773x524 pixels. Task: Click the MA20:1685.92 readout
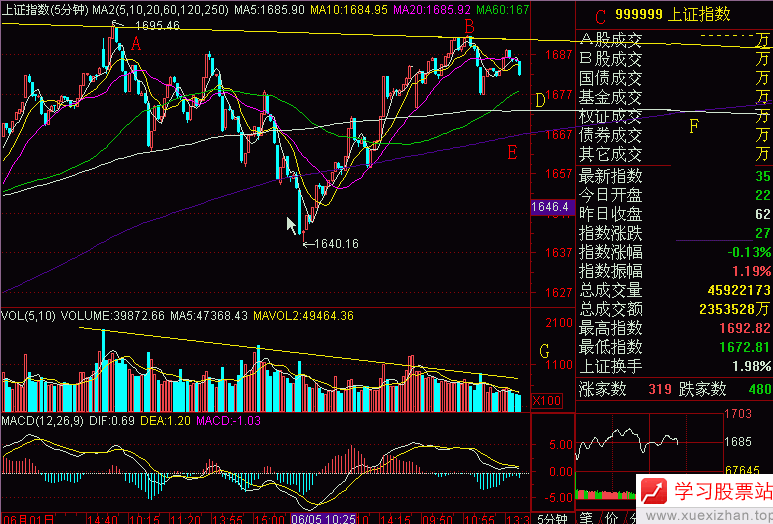[x=430, y=9]
